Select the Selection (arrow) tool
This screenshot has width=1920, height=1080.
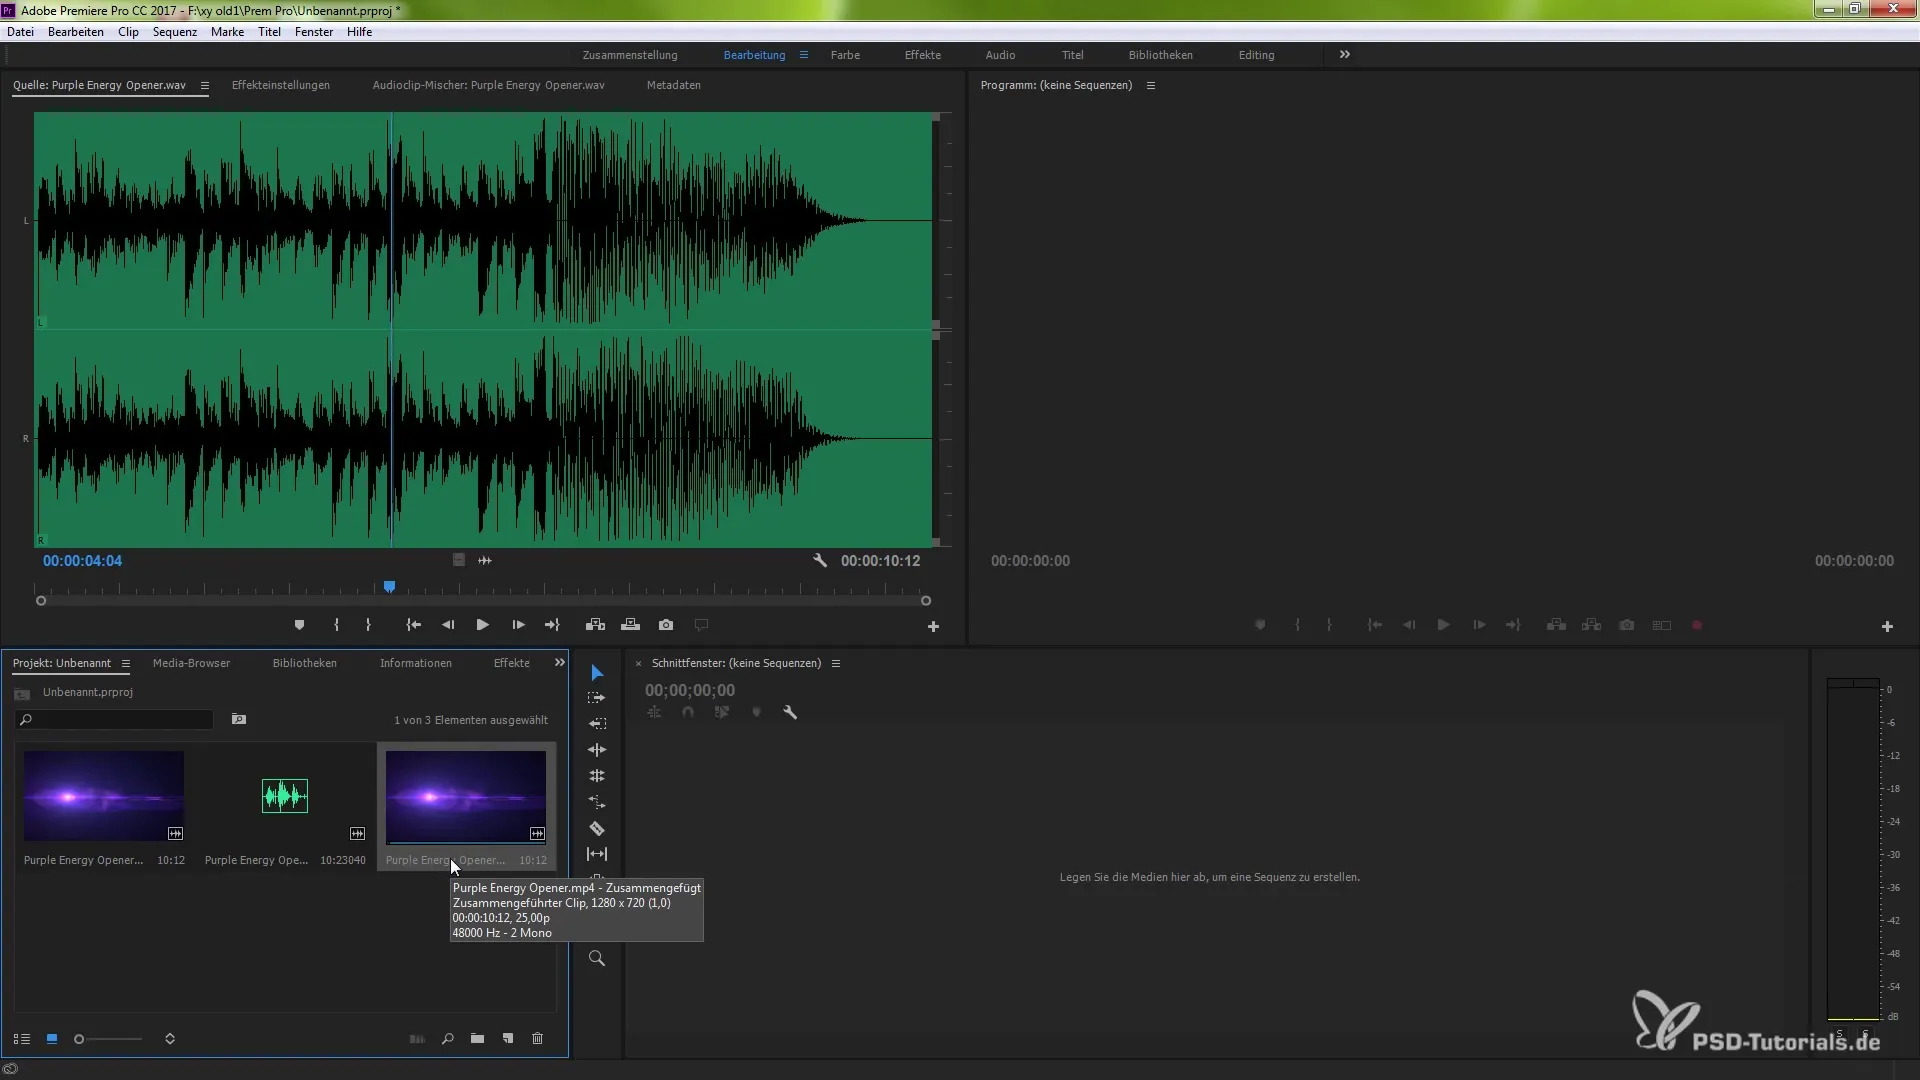[597, 673]
